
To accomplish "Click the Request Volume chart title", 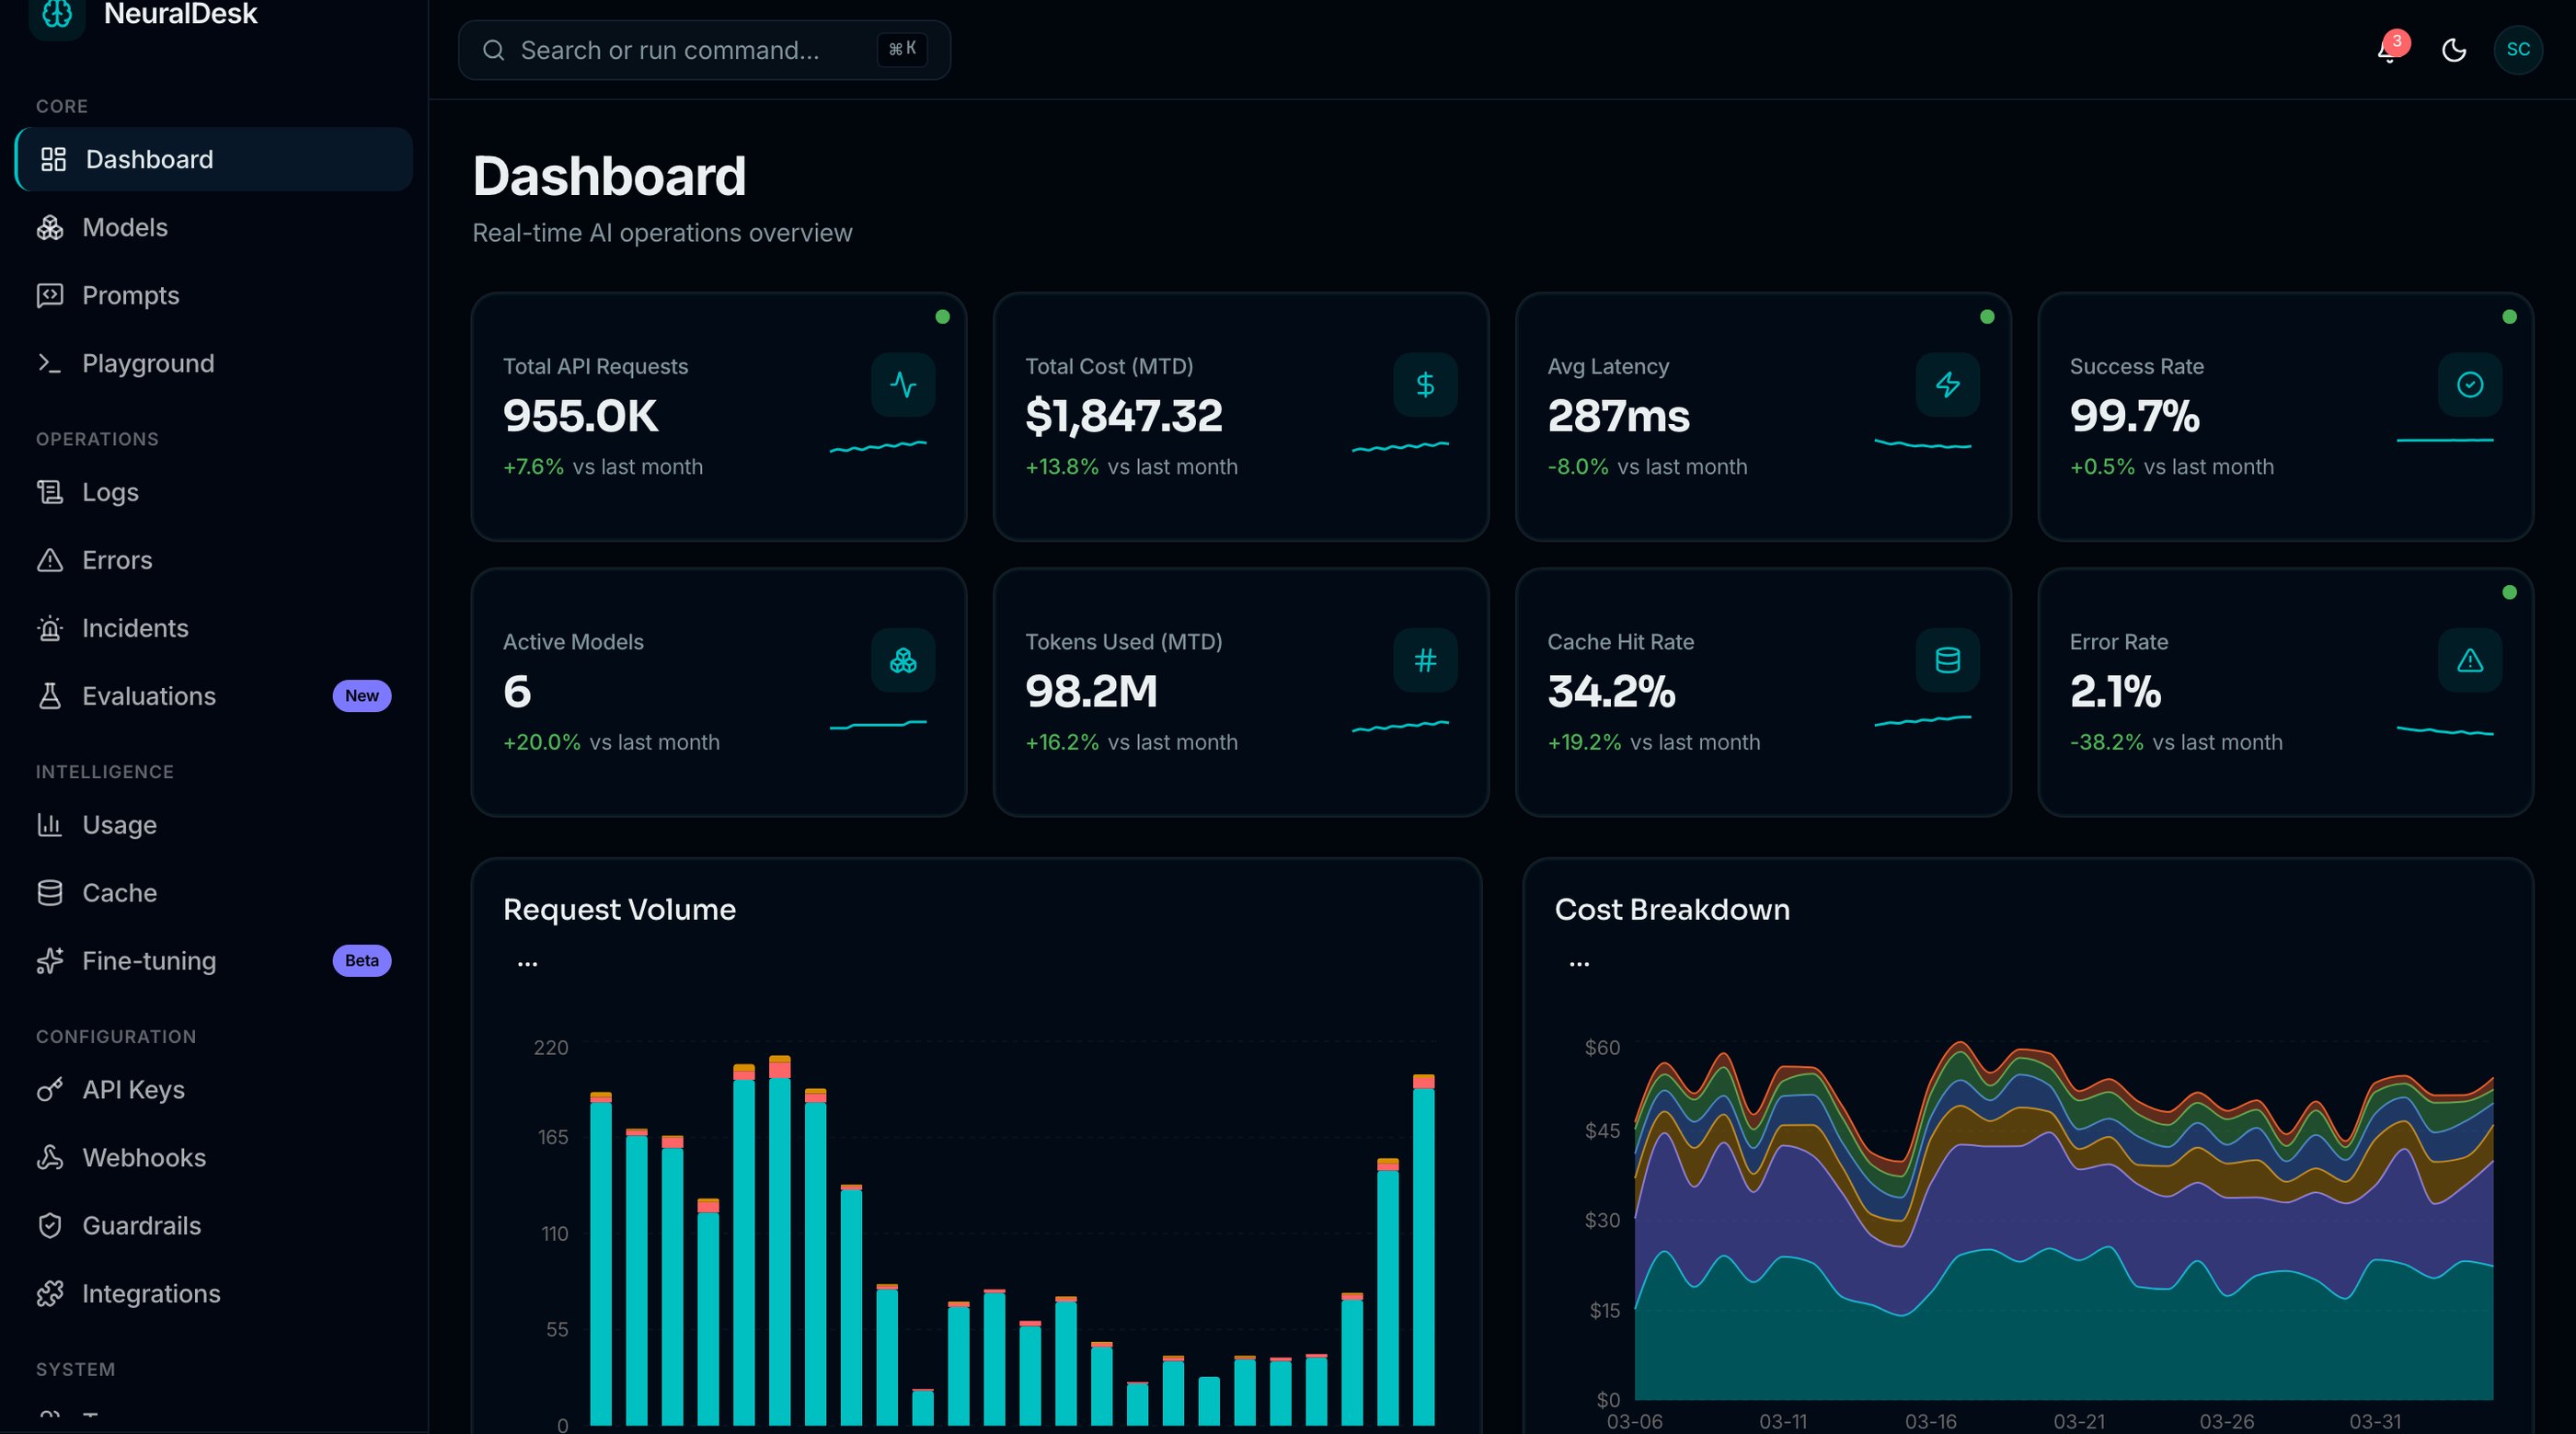I will 619,910.
